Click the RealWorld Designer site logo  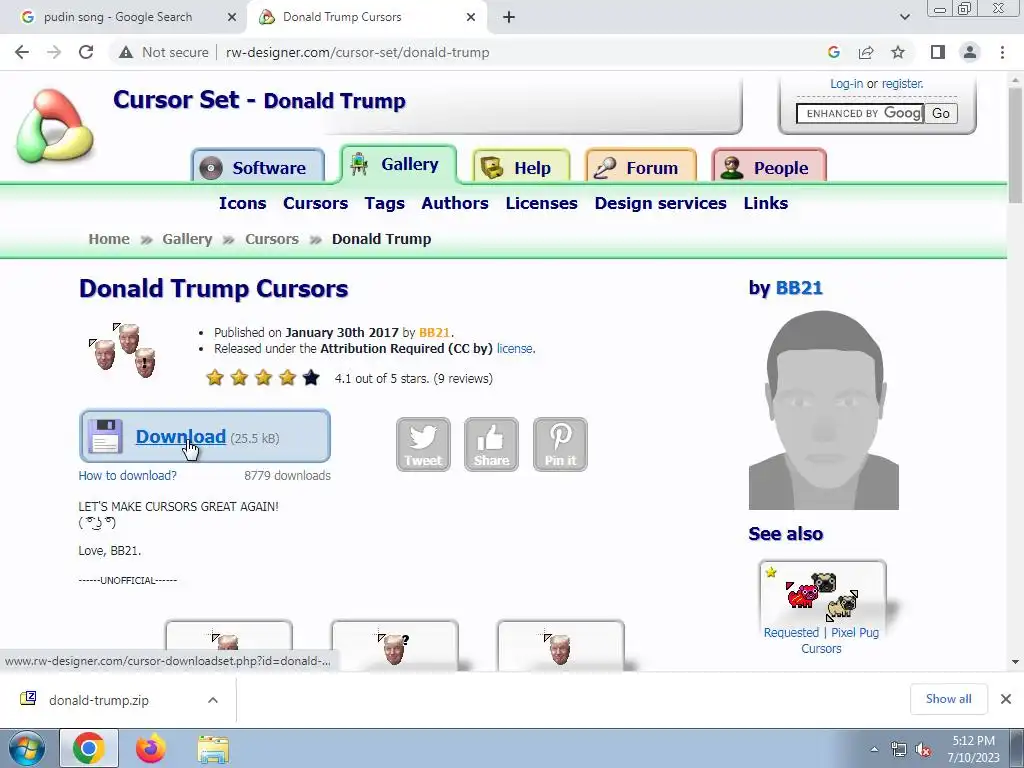tap(56, 127)
